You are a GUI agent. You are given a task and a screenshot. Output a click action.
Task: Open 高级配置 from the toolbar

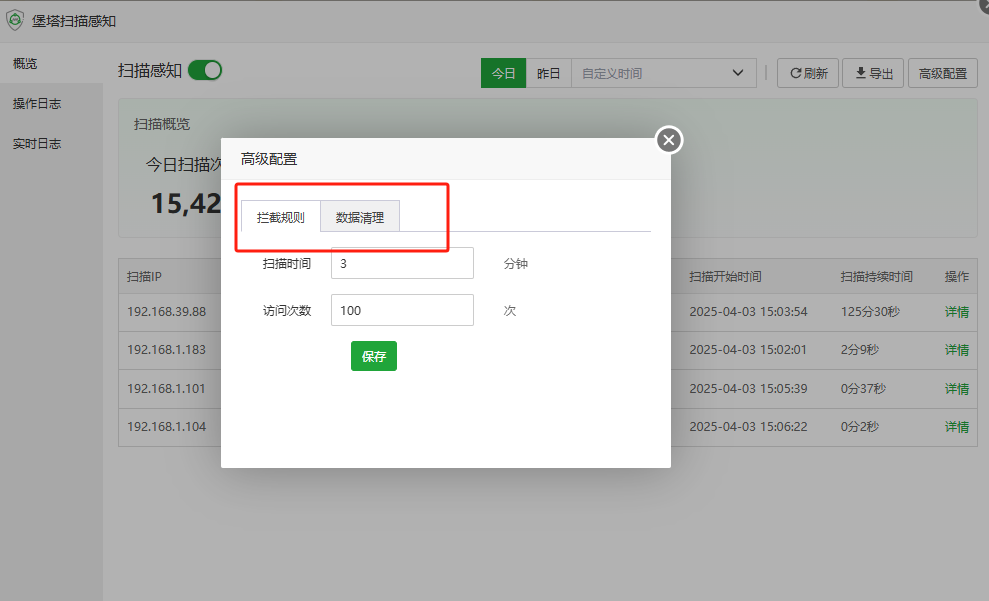tap(943, 73)
